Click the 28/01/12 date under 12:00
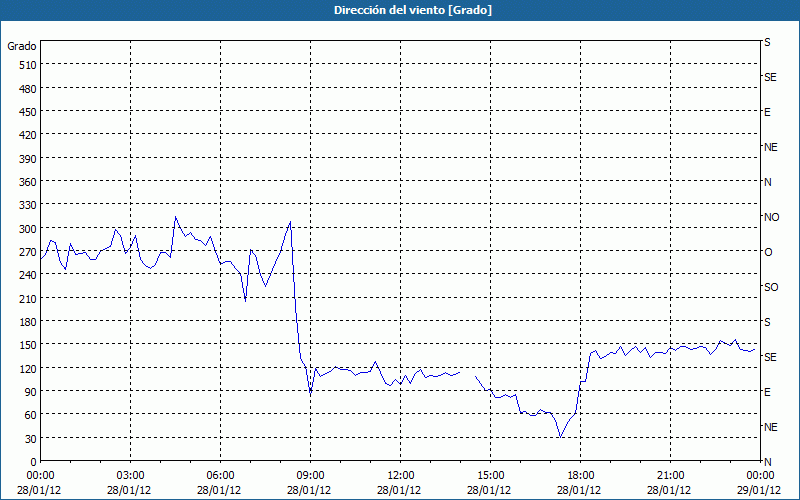 [399, 490]
